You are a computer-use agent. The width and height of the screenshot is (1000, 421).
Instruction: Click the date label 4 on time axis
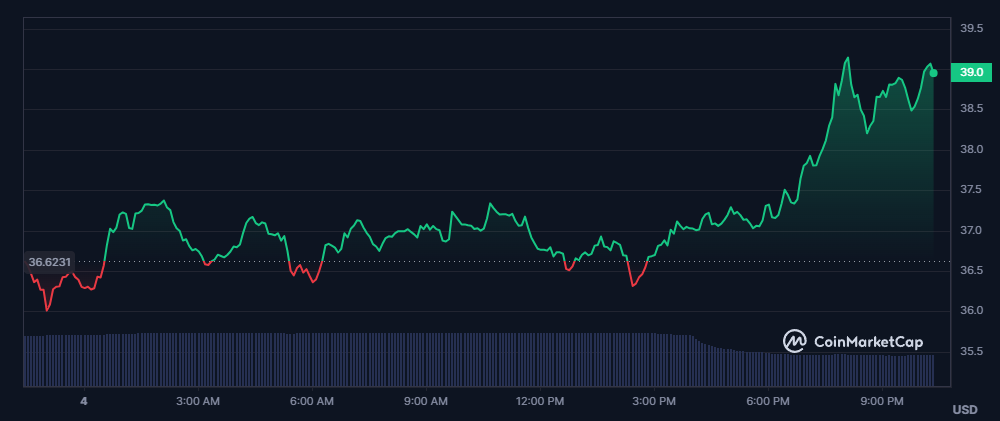[84, 401]
